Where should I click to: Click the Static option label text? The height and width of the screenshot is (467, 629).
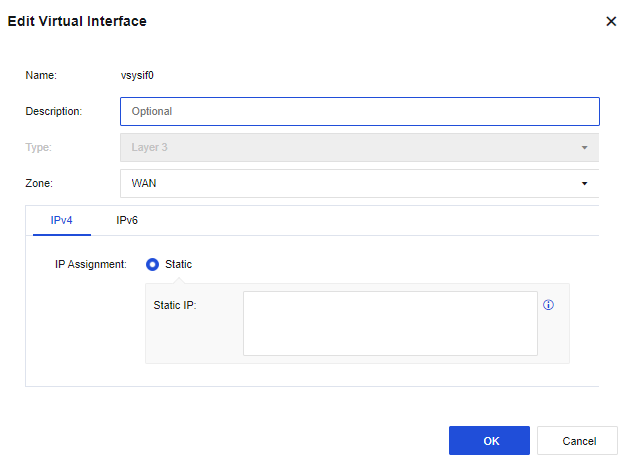(x=178, y=264)
